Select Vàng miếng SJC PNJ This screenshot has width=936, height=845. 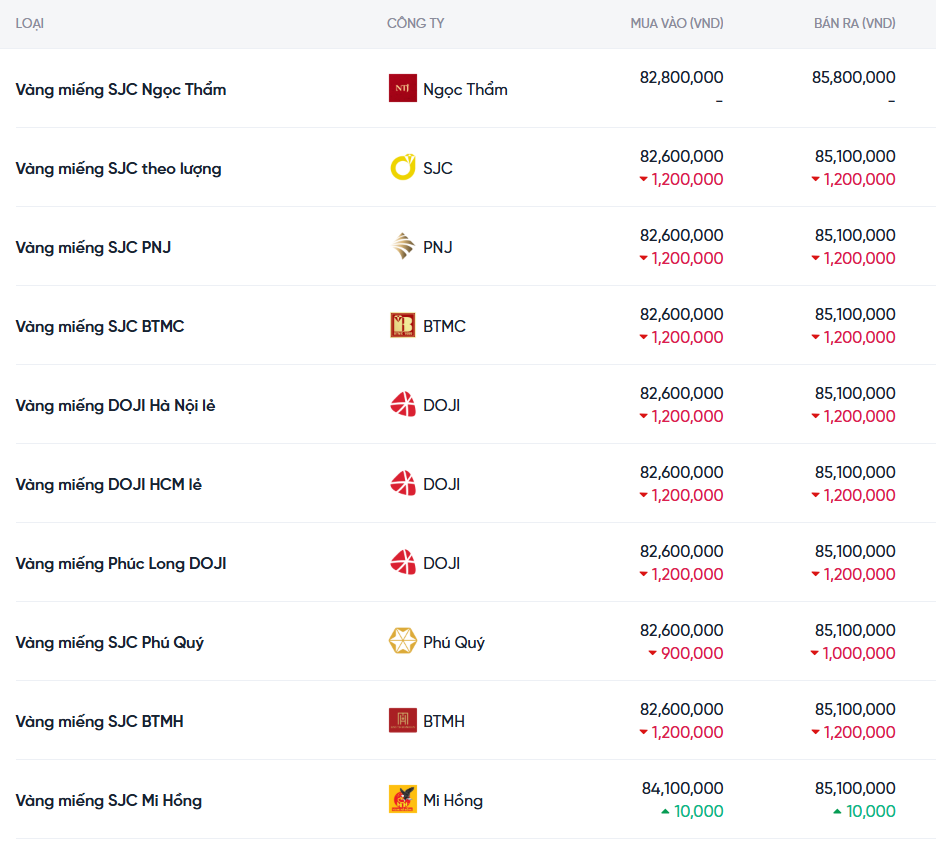[x=93, y=247]
